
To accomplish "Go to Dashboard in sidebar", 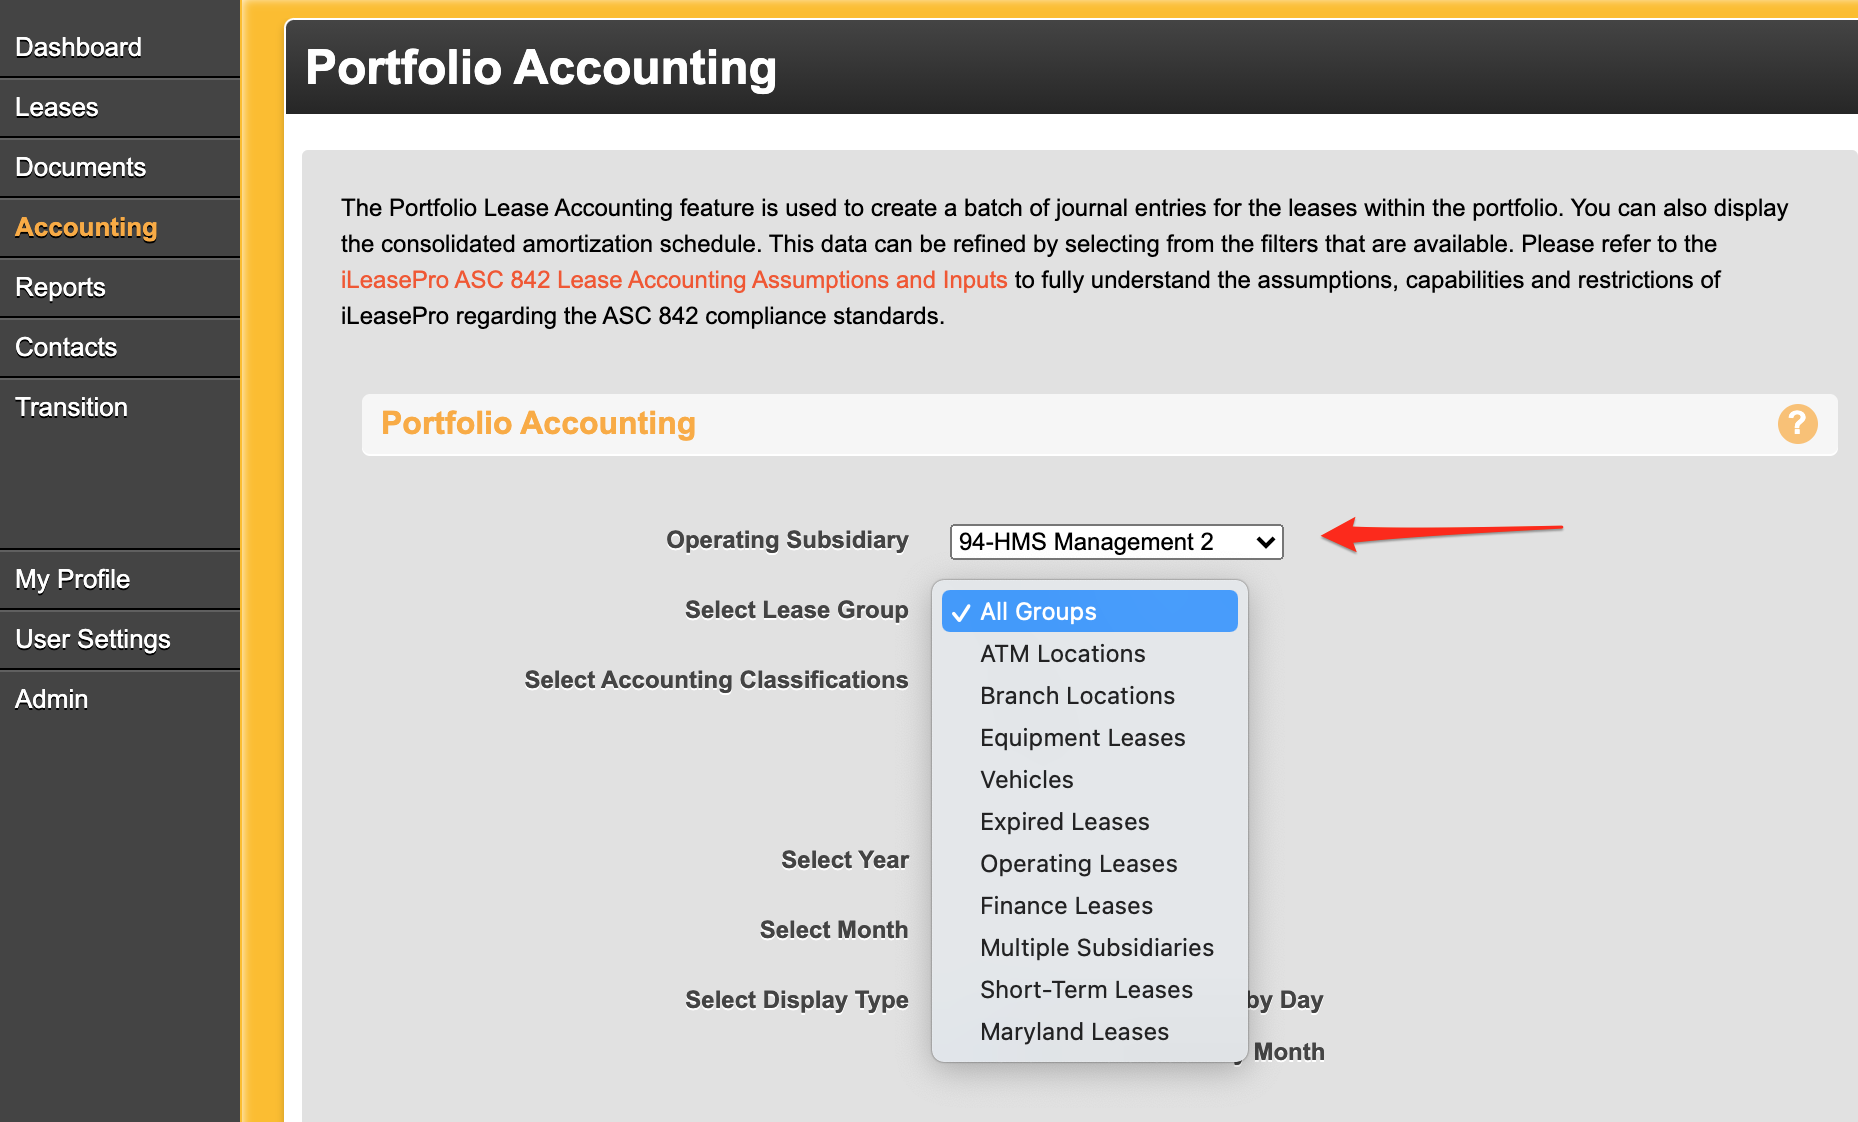I will [x=120, y=47].
